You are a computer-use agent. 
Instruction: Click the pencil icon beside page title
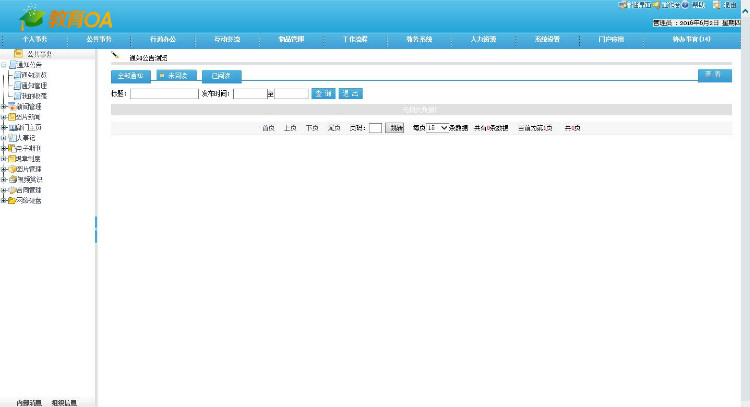[x=115, y=55]
